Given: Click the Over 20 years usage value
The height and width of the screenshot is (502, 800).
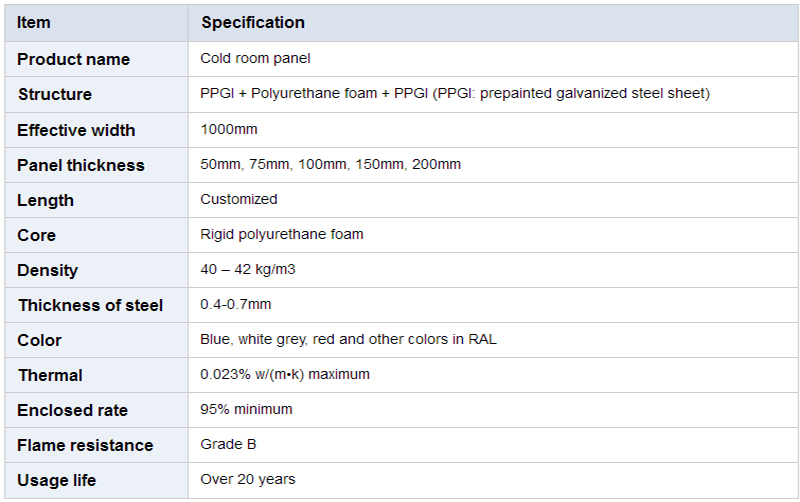Looking at the screenshot, I should [x=247, y=479].
